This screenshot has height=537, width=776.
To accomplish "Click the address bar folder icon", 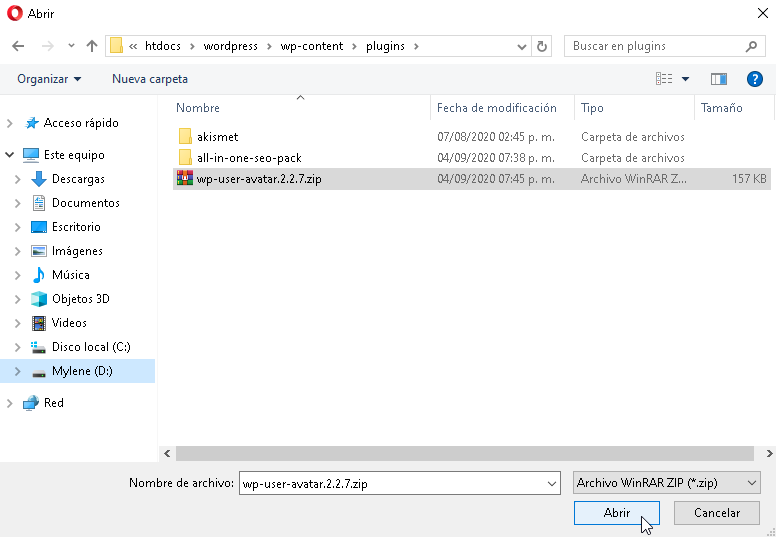I will coord(116,46).
